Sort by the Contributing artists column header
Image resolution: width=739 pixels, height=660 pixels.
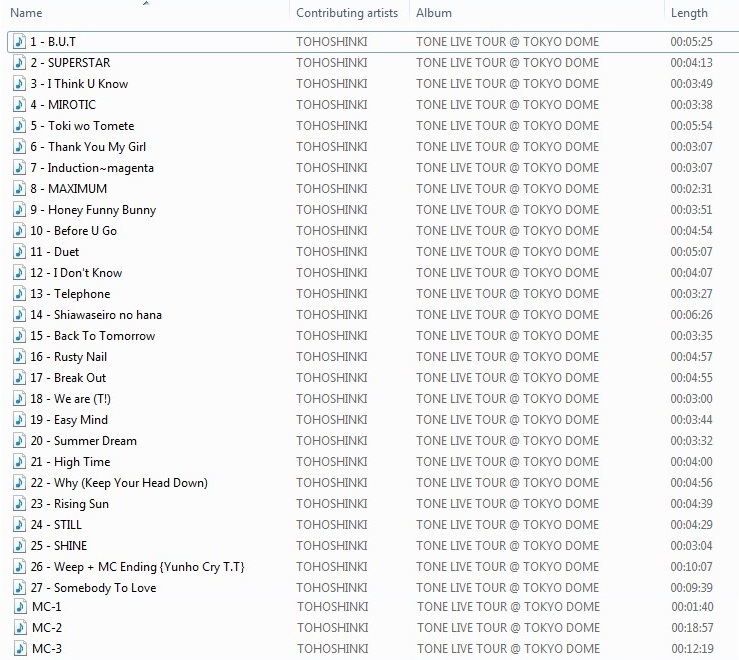[347, 13]
